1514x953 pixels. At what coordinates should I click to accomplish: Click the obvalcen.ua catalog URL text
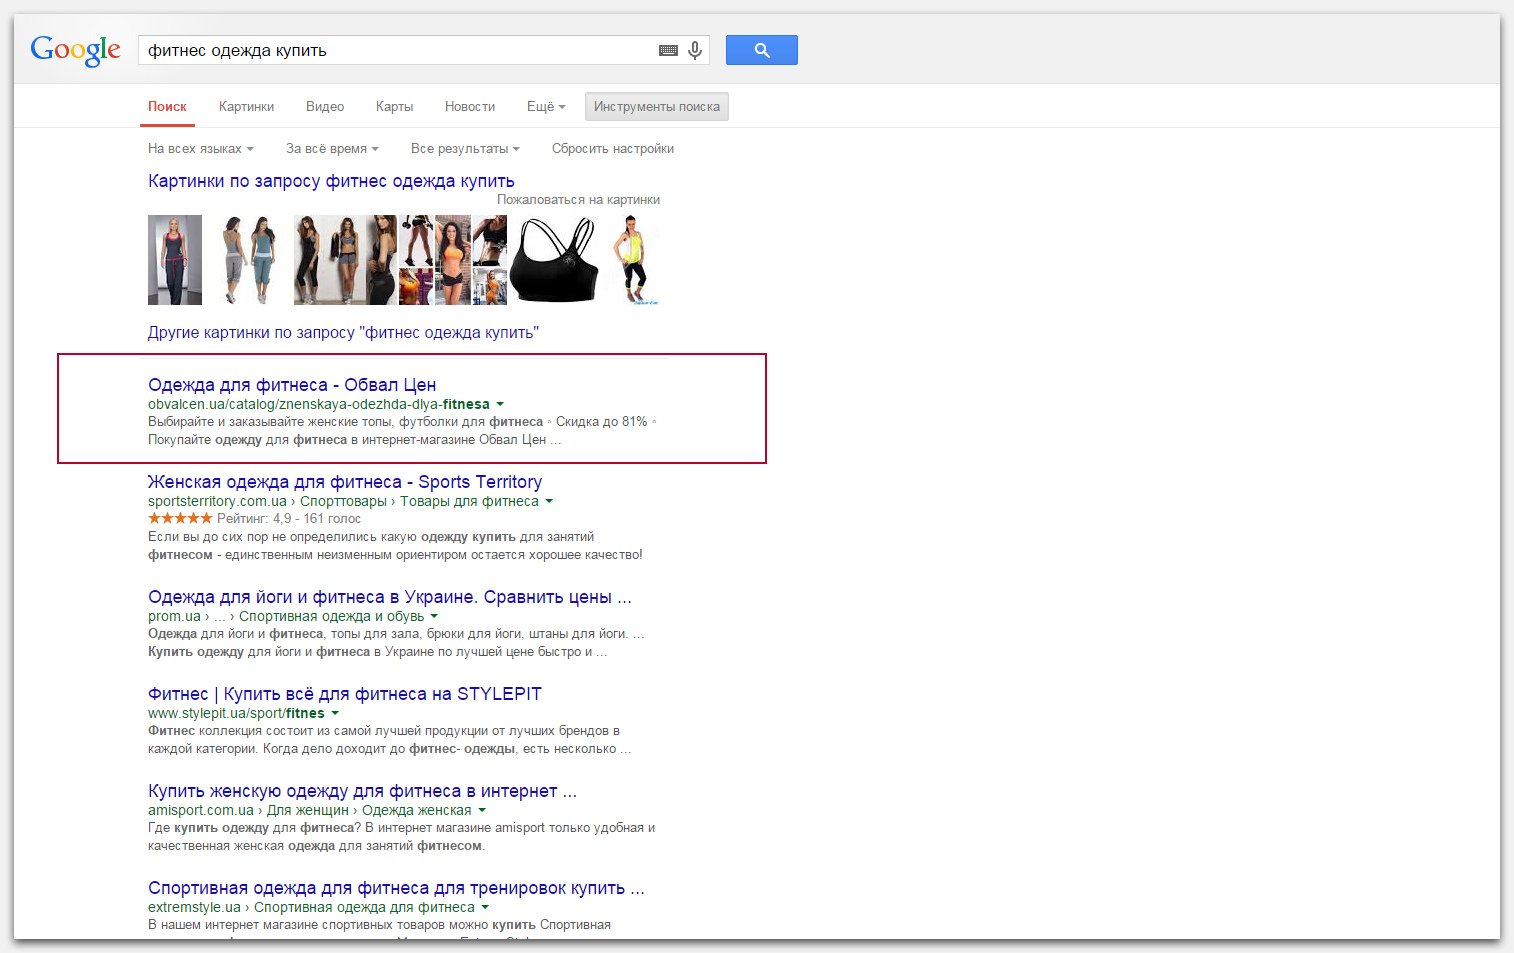[319, 404]
